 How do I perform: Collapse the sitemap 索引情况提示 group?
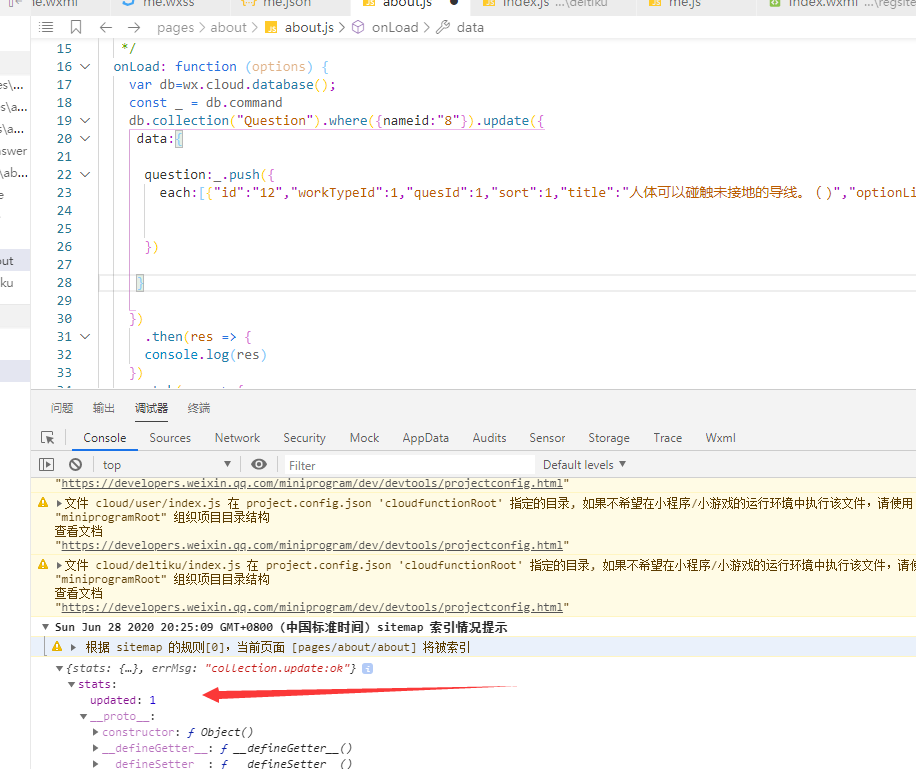[45, 627]
